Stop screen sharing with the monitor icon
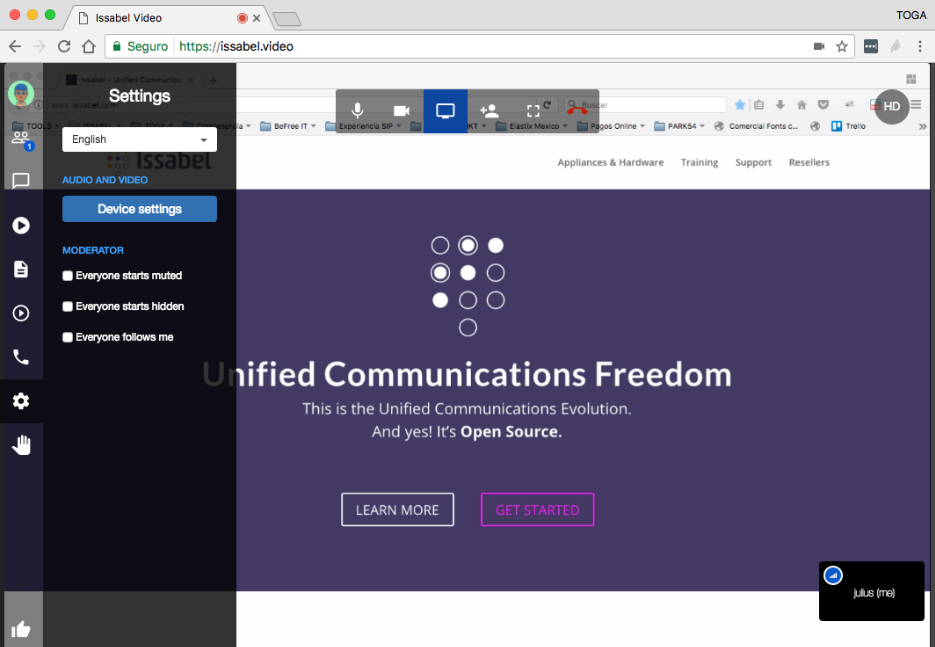This screenshot has height=647, width=935. (x=445, y=111)
